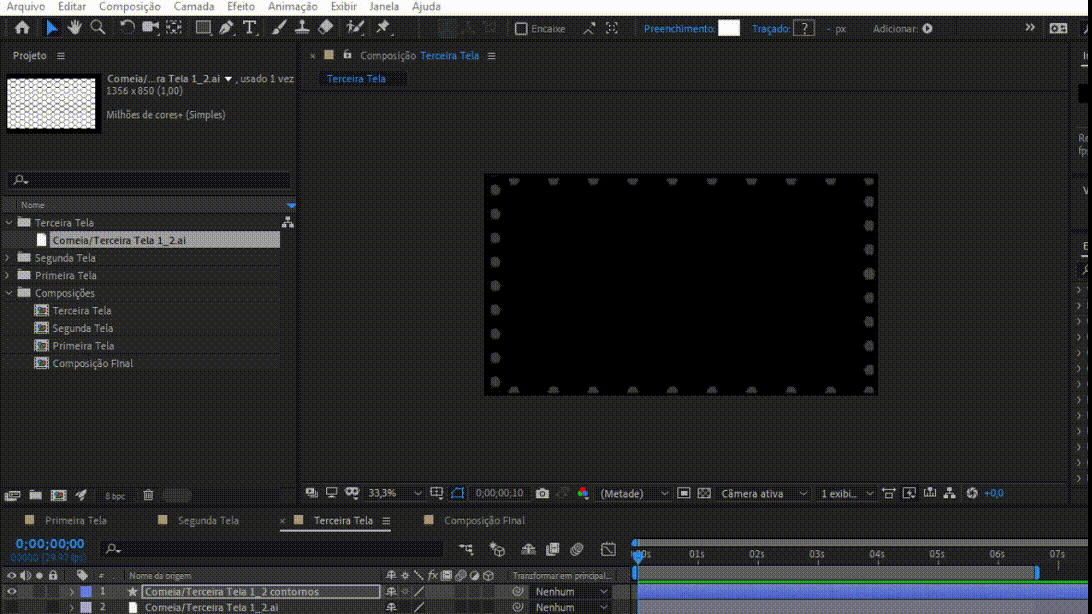Expand the Segunda Tela folder
This screenshot has width=1092, height=614.
9,258
